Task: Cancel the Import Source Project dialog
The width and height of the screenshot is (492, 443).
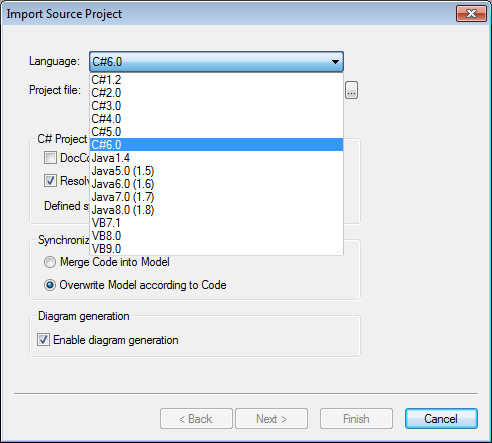Action: (441, 419)
